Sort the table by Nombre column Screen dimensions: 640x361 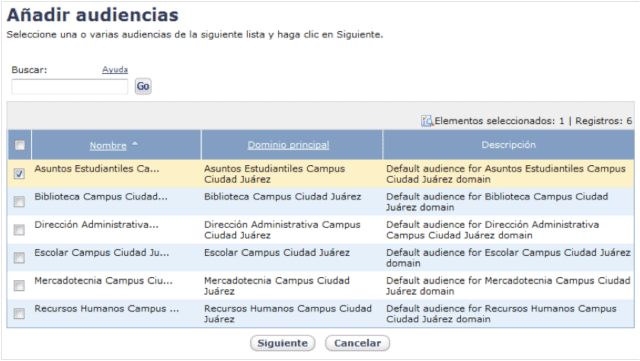pyautogui.click(x=108, y=145)
